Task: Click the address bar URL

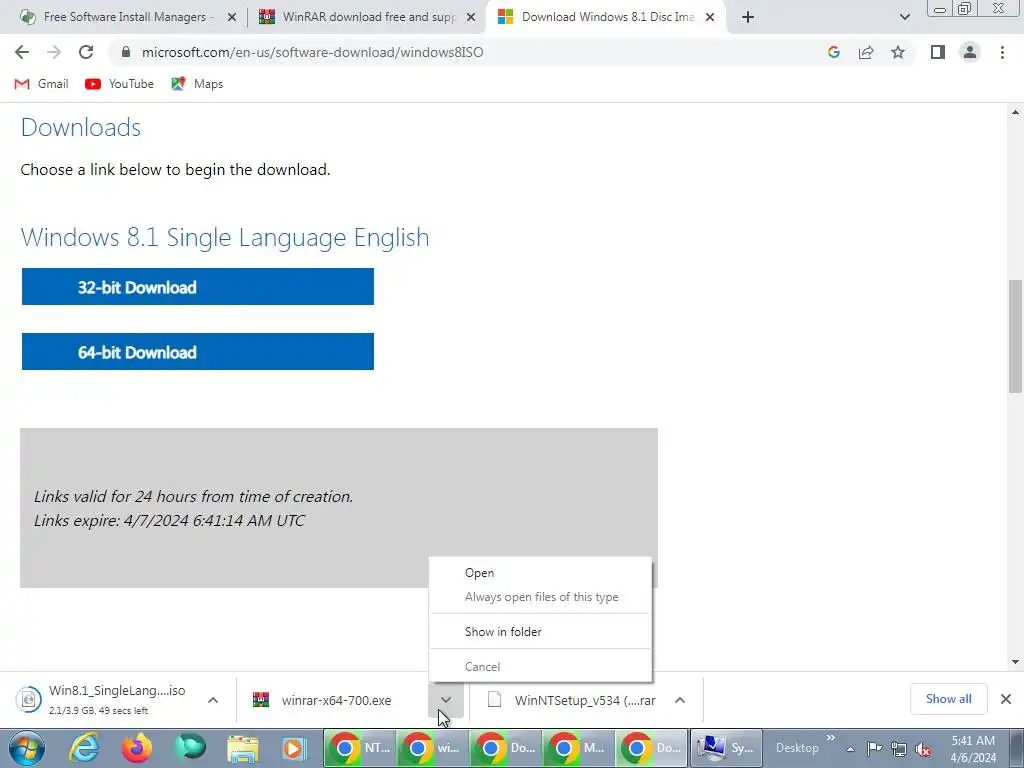Action: 313,52
